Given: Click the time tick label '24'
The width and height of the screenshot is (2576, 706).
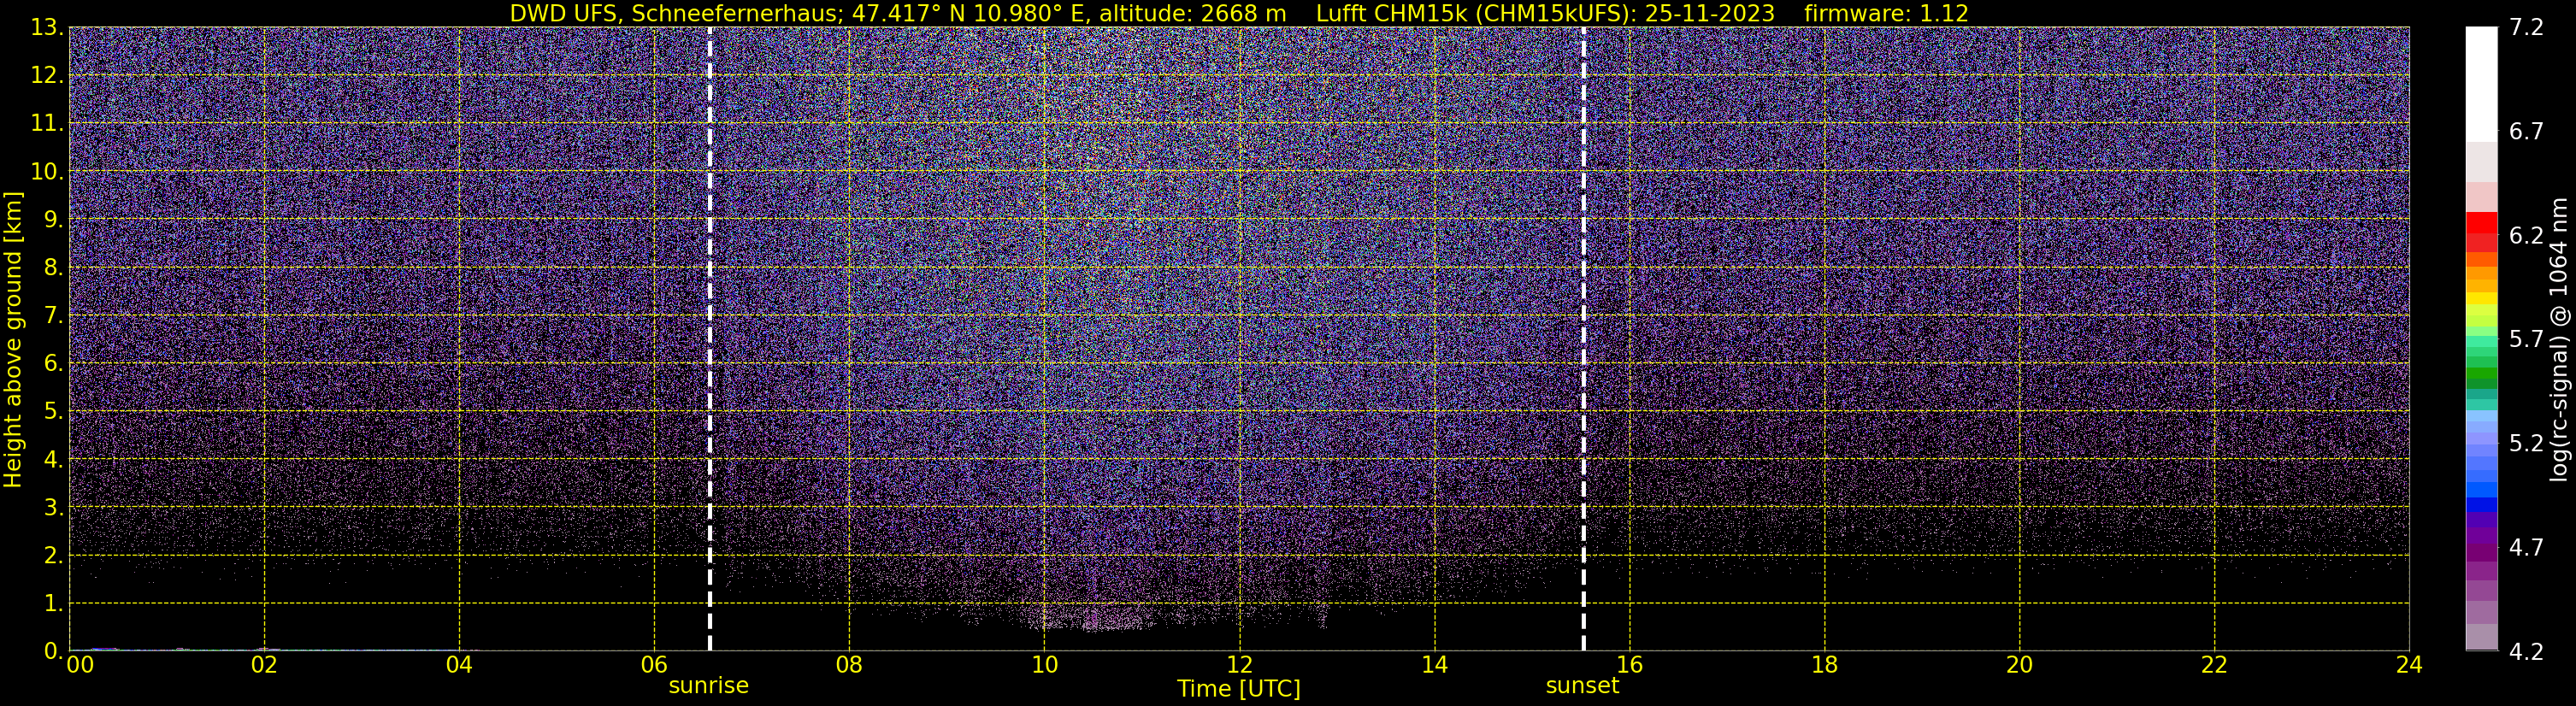Looking at the screenshot, I should pyautogui.click(x=2409, y=665).
